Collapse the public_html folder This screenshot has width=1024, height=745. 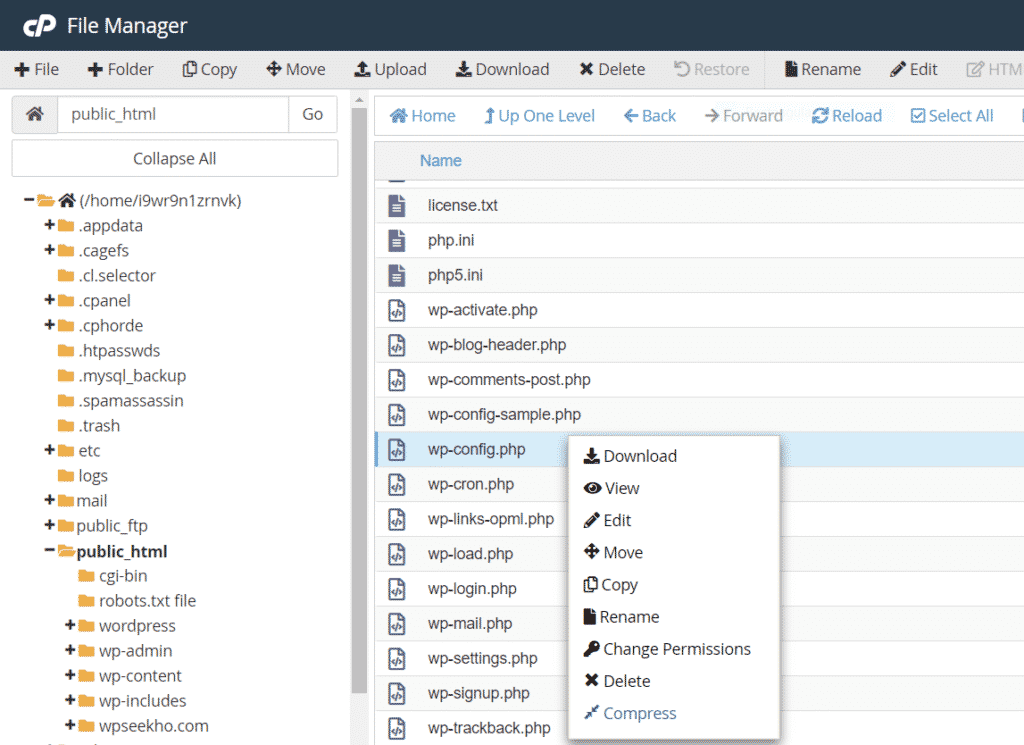point(50,550)
